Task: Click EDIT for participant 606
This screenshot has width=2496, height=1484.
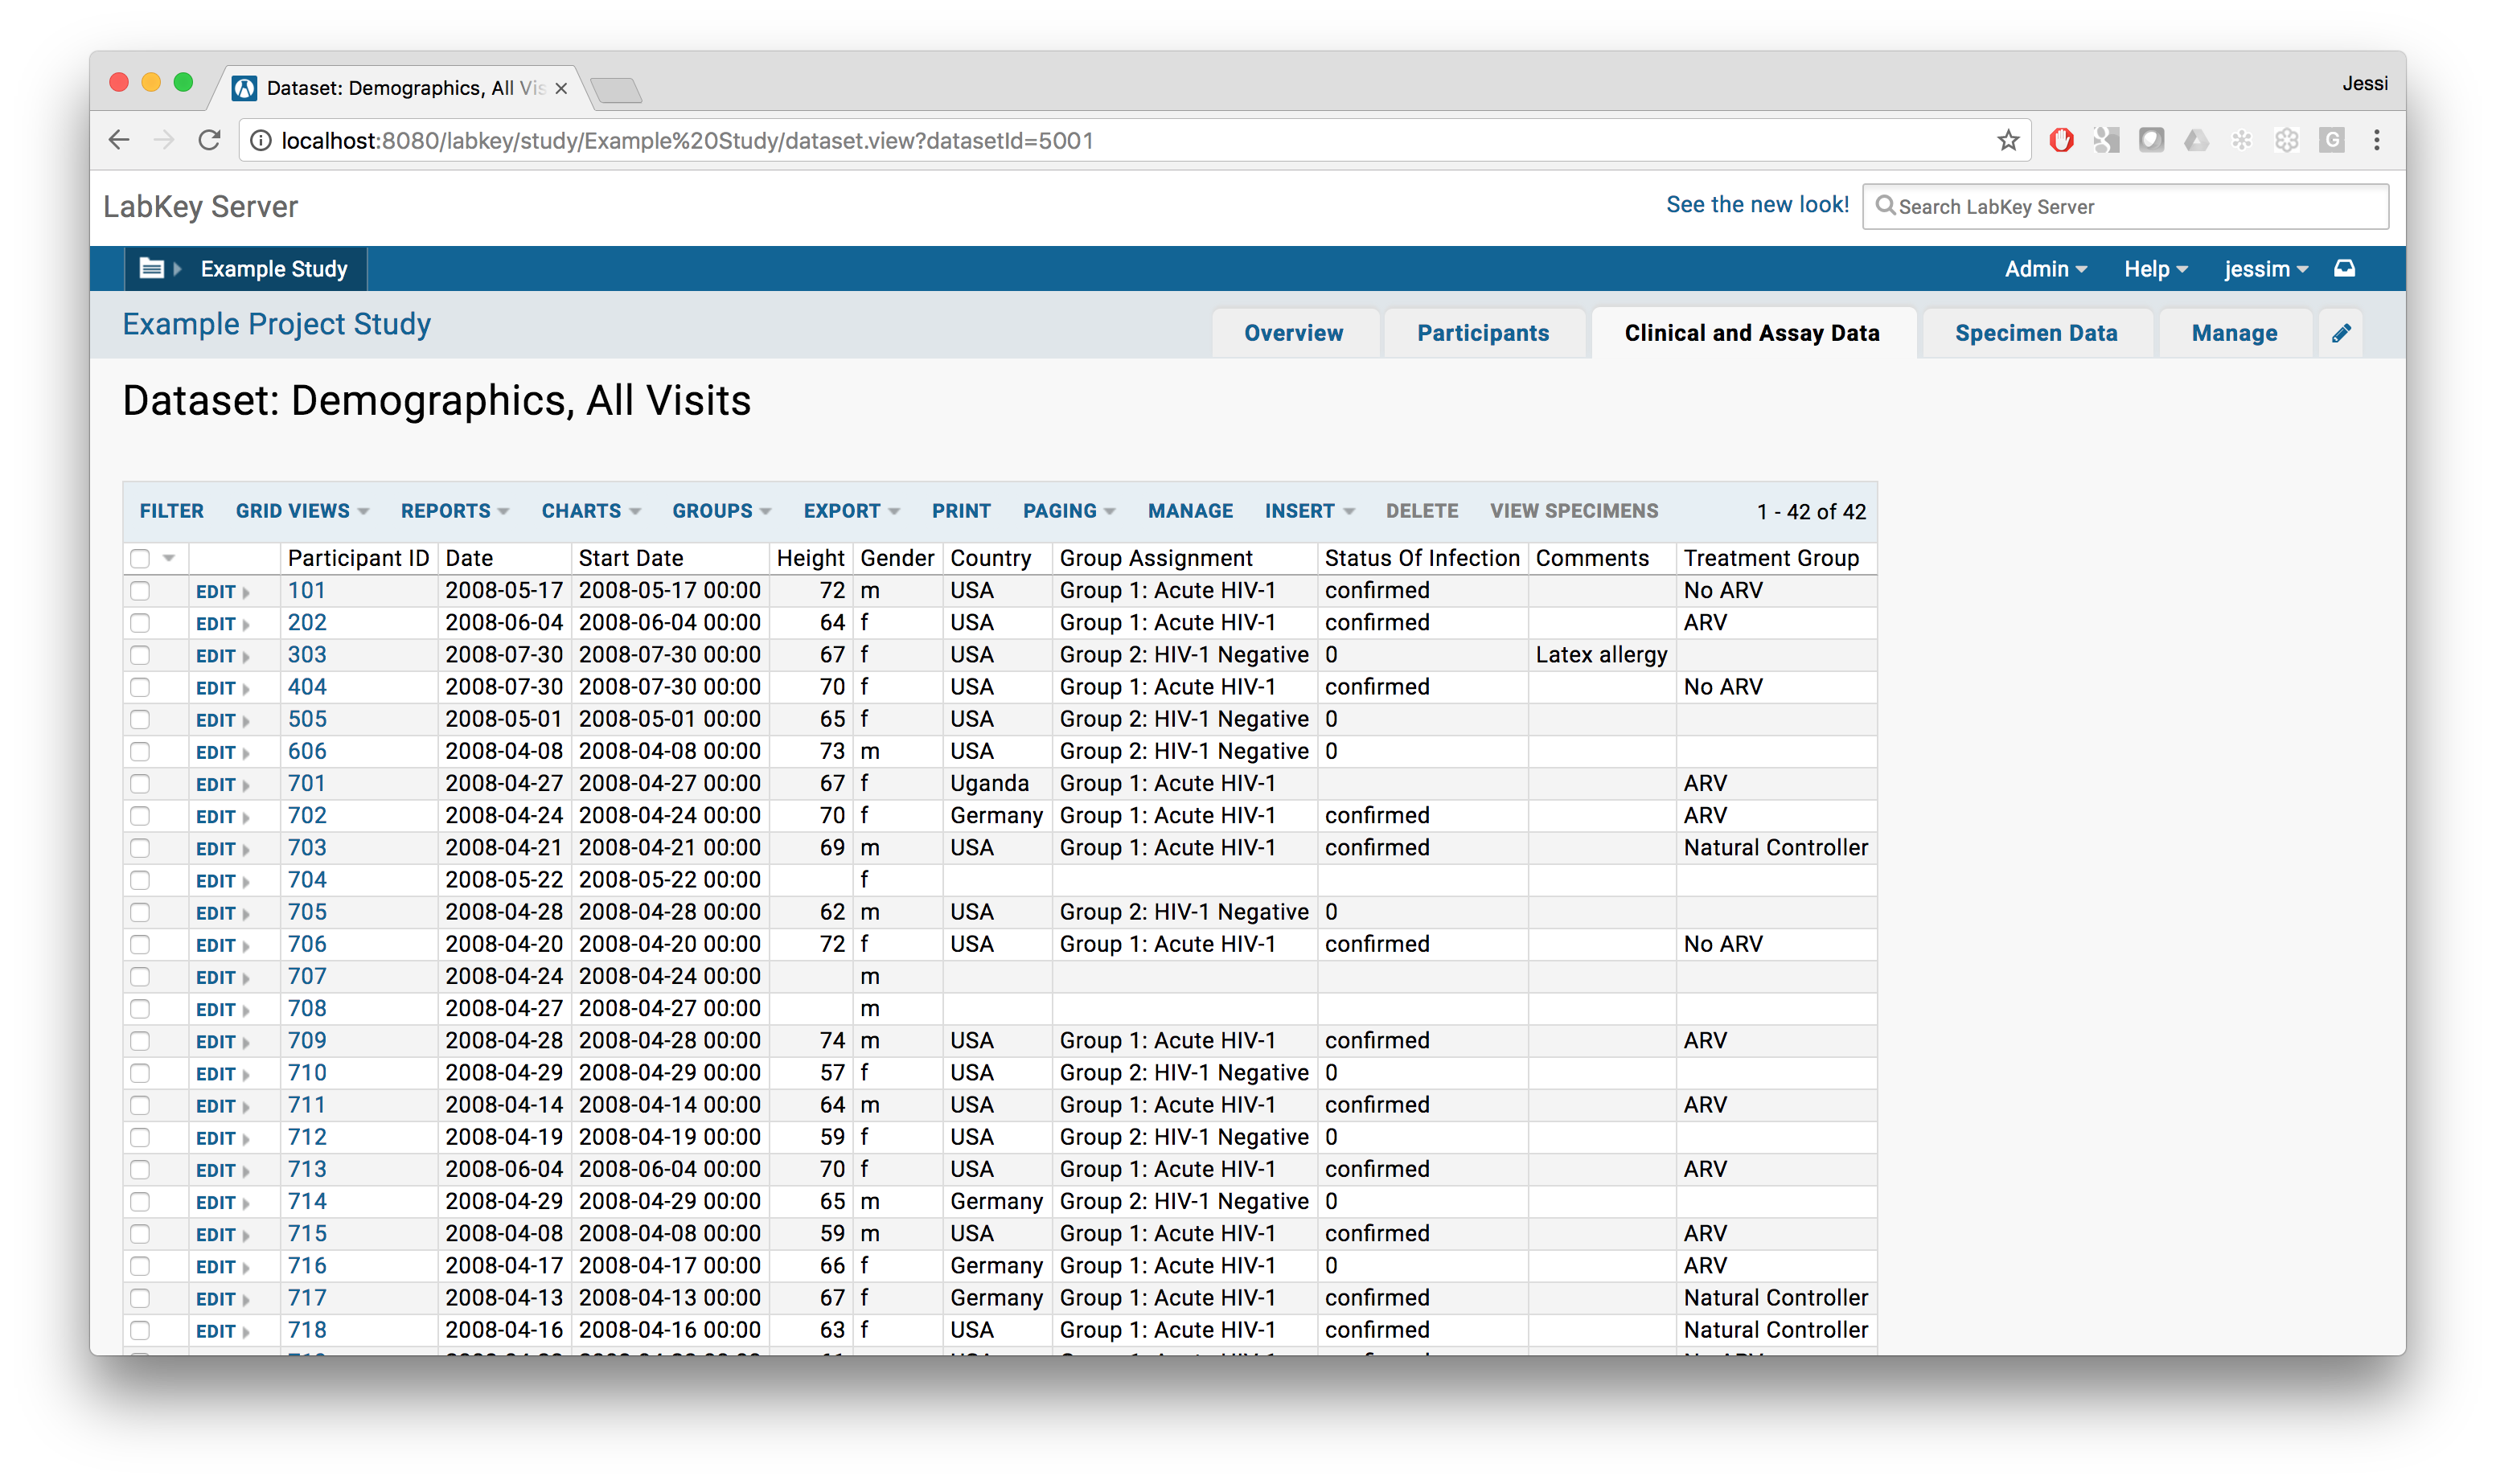Action: click(x=216, y=752)
